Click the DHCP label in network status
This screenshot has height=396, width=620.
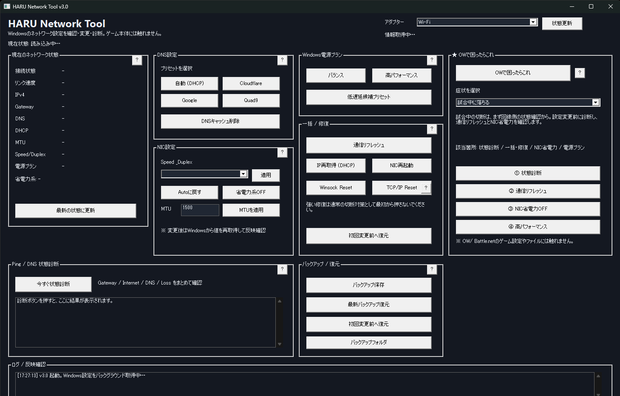22,131
